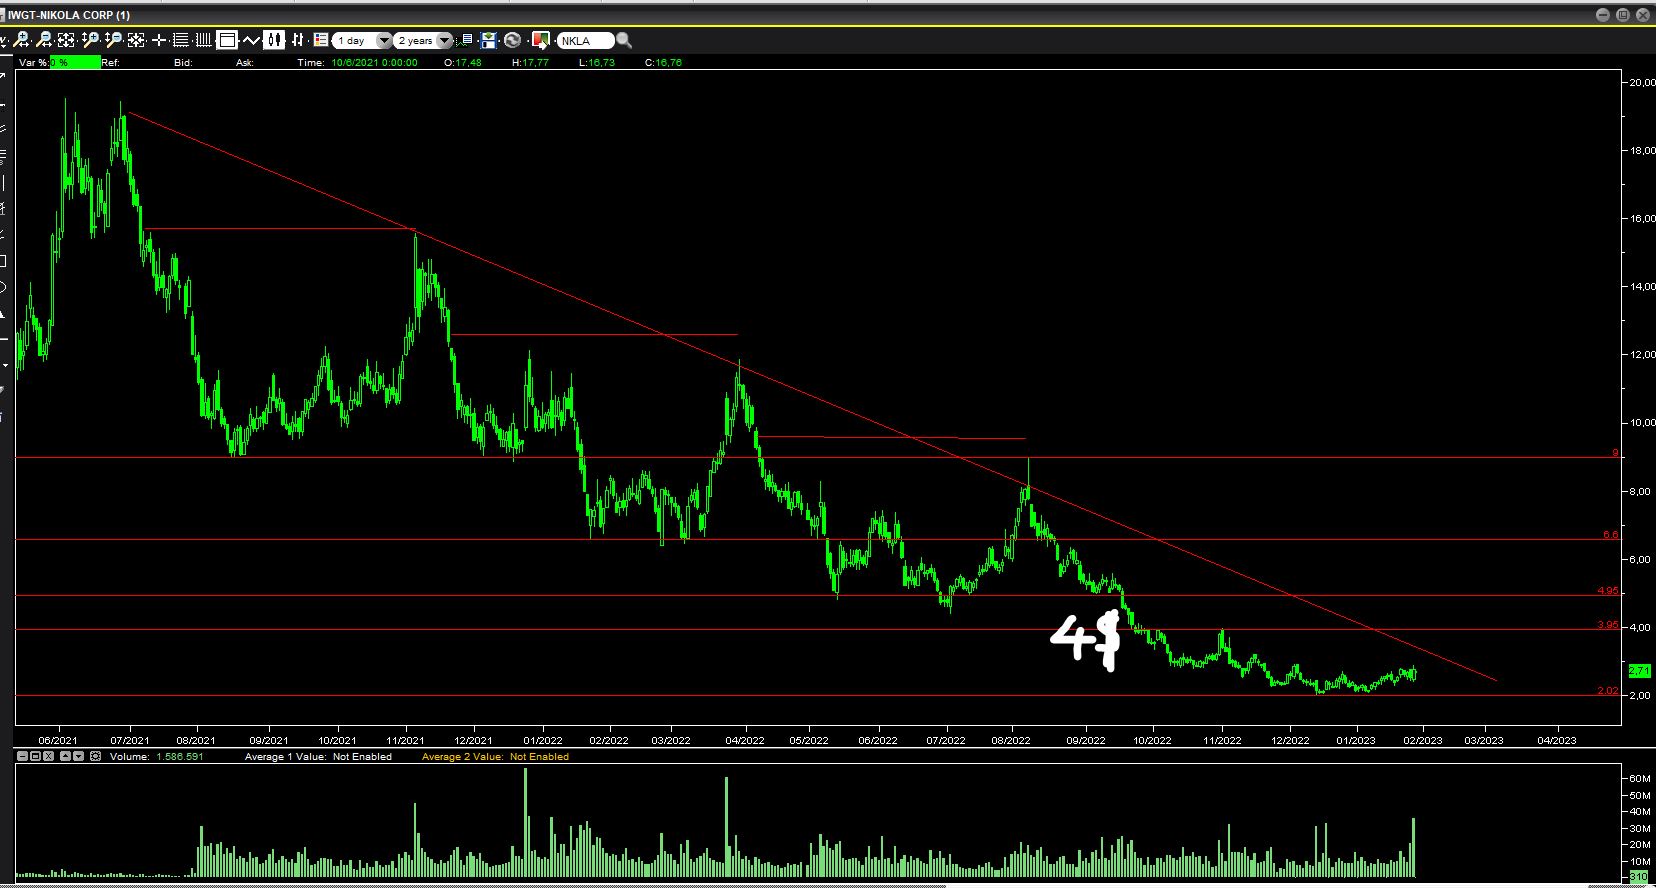Click the panel window layout icon
Image resolution: width=1656 pixels, height=888 pixels.
click(x=227, y=40)
